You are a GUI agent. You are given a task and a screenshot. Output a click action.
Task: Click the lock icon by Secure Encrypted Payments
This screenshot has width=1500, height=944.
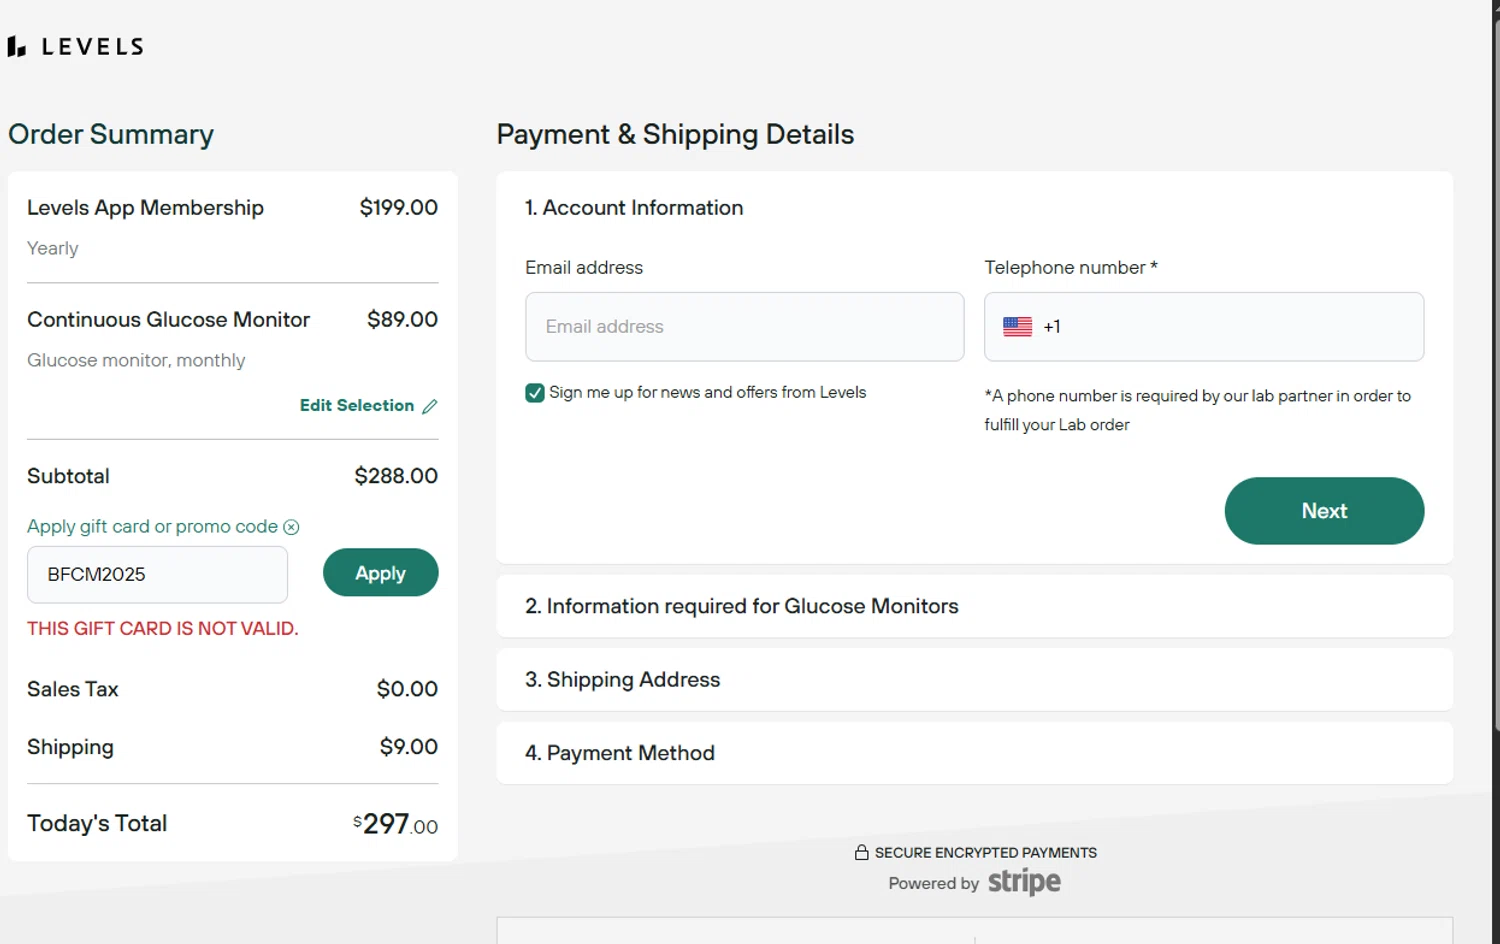pyautogui.click(x=862, y=852)
